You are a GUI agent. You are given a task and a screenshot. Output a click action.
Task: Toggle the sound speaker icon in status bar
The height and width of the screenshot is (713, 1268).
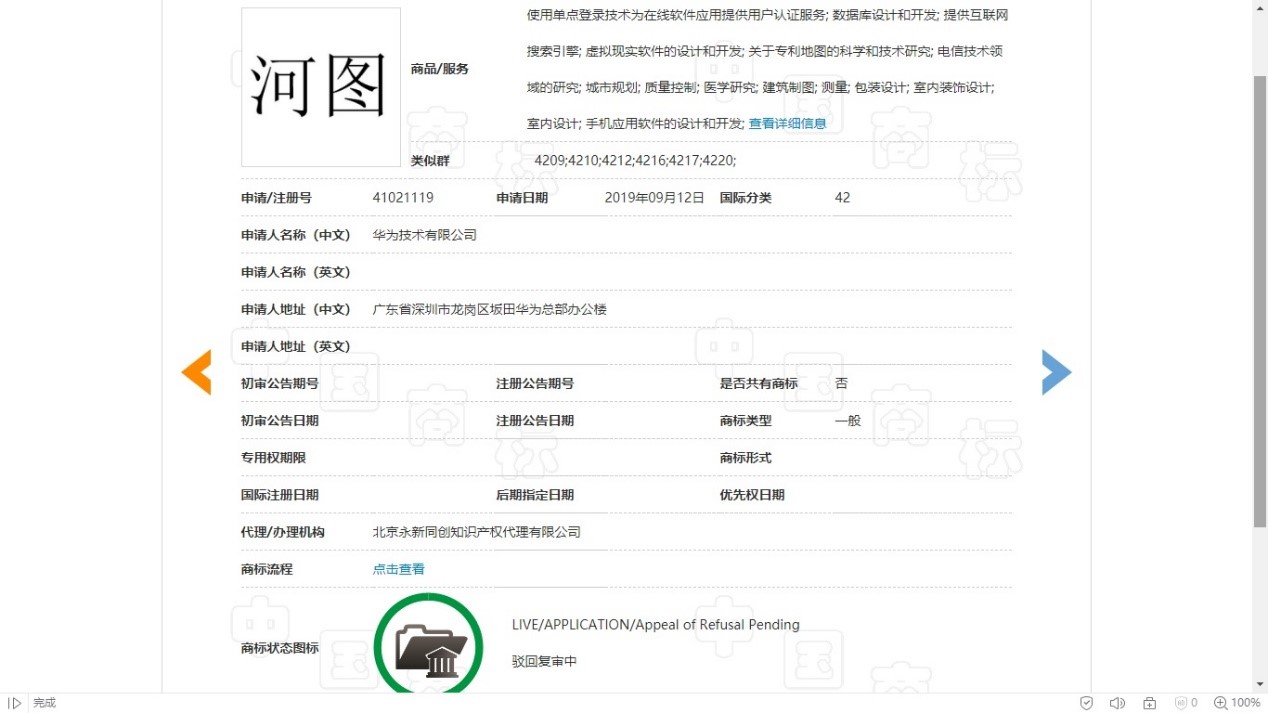point(1117,703)
